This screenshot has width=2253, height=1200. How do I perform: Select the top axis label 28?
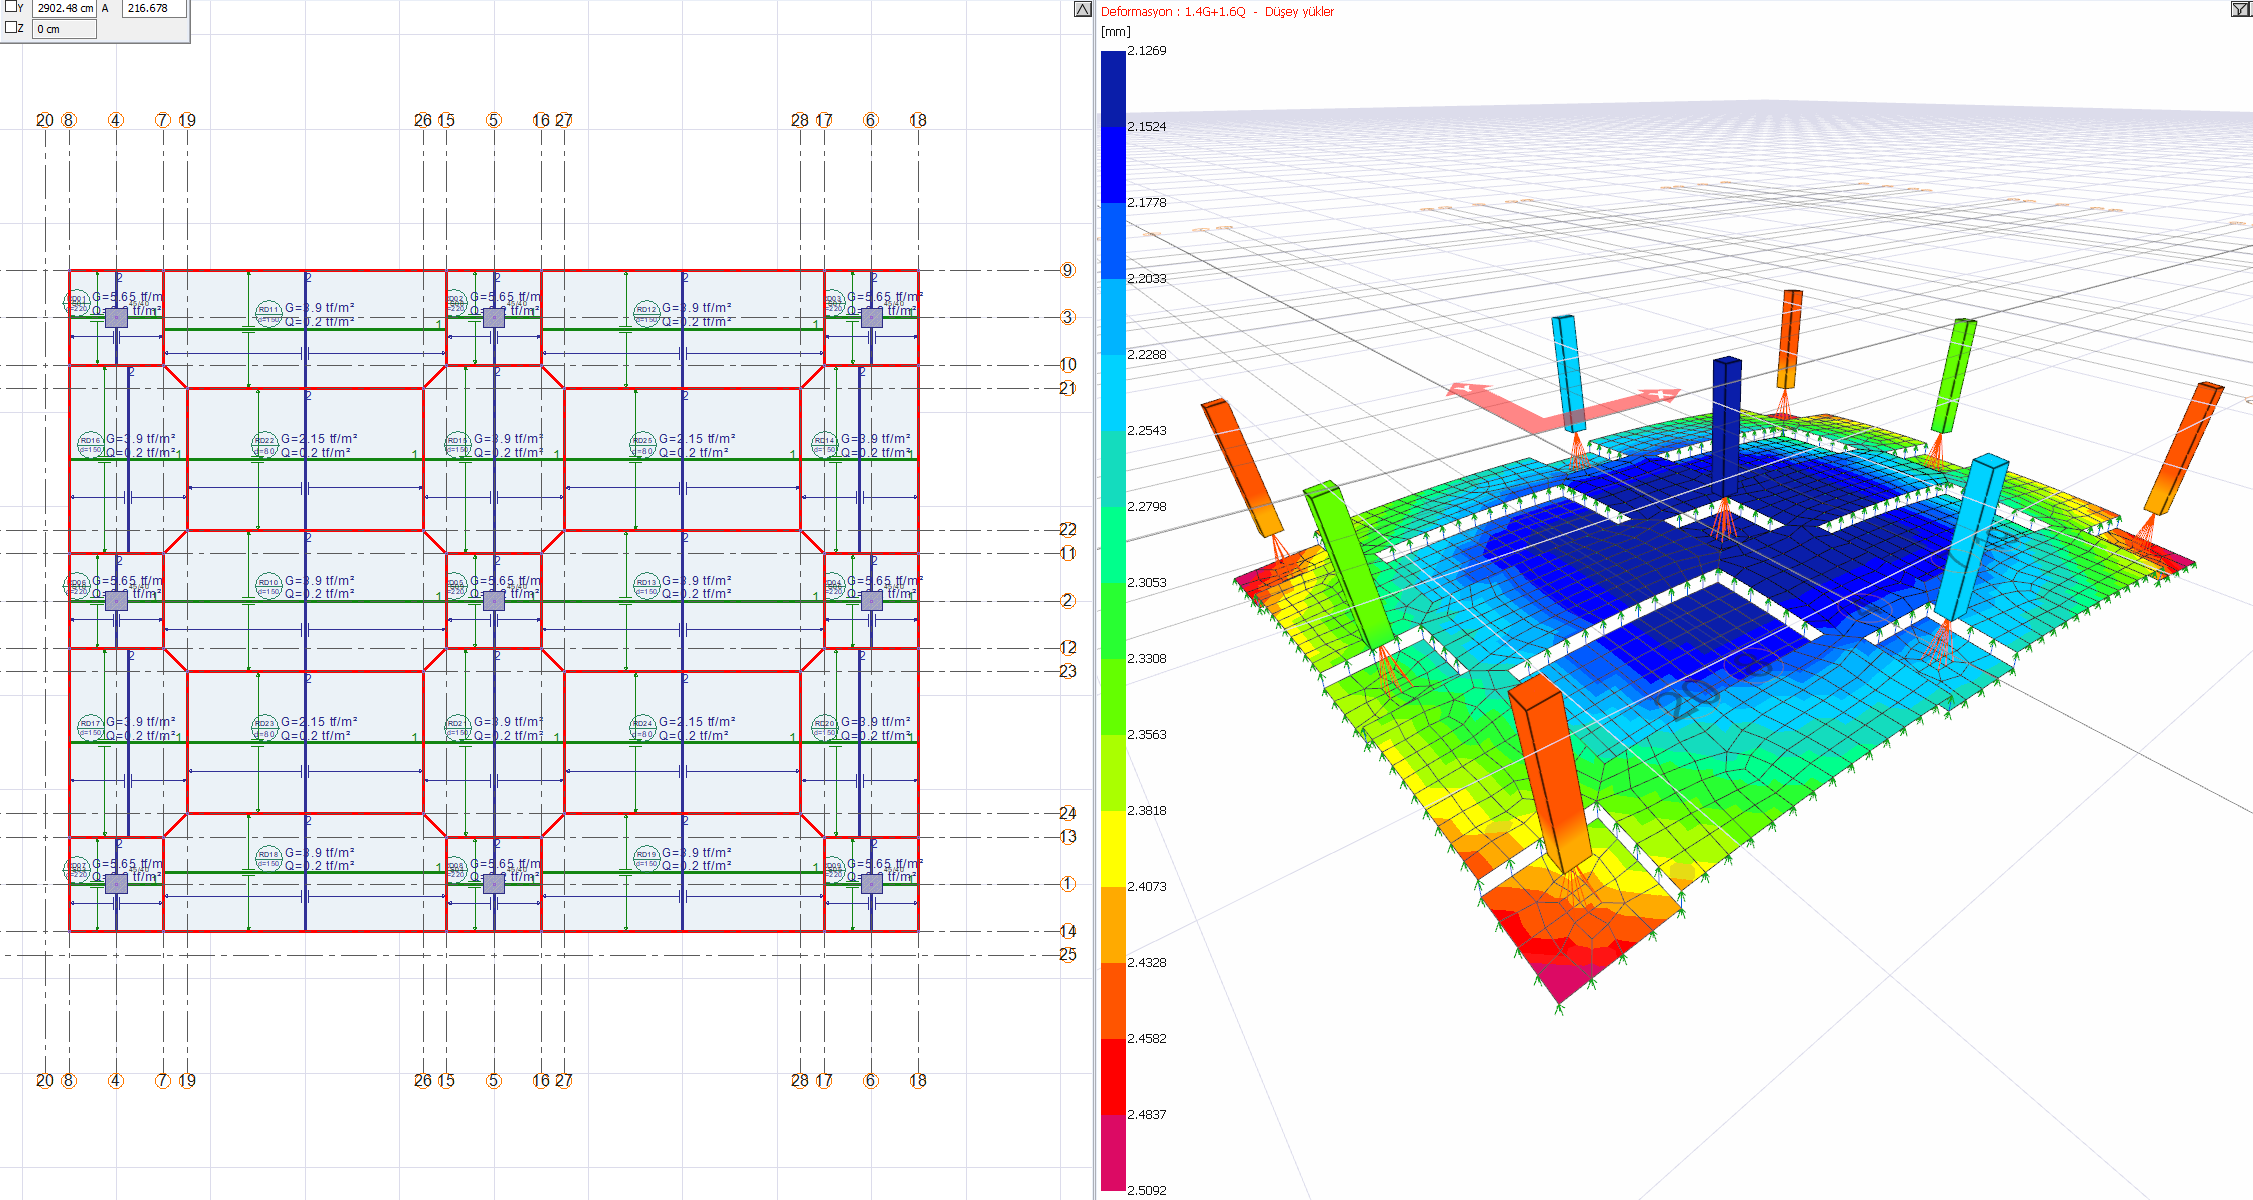pyautogui.click(x=800, y=120)
